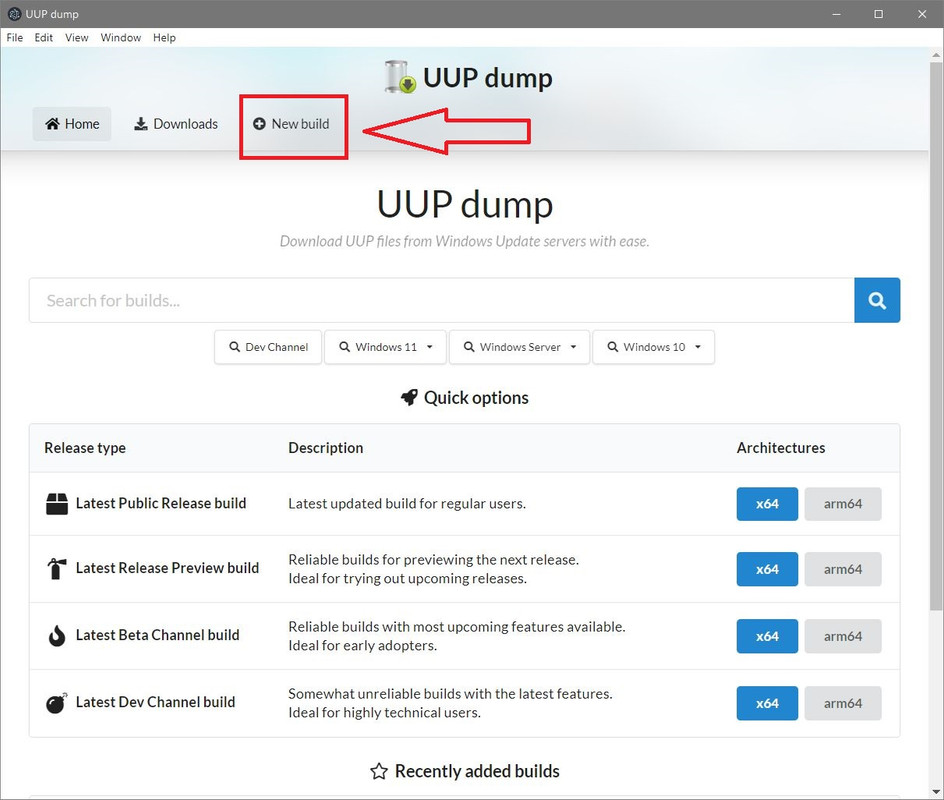Open the Windows 10 search dropdown
Viewport: 944px width, 800px height.
[654, 347]
